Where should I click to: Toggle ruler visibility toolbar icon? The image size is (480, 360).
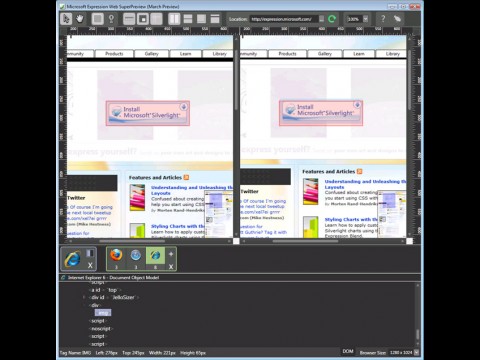[129, 19]
